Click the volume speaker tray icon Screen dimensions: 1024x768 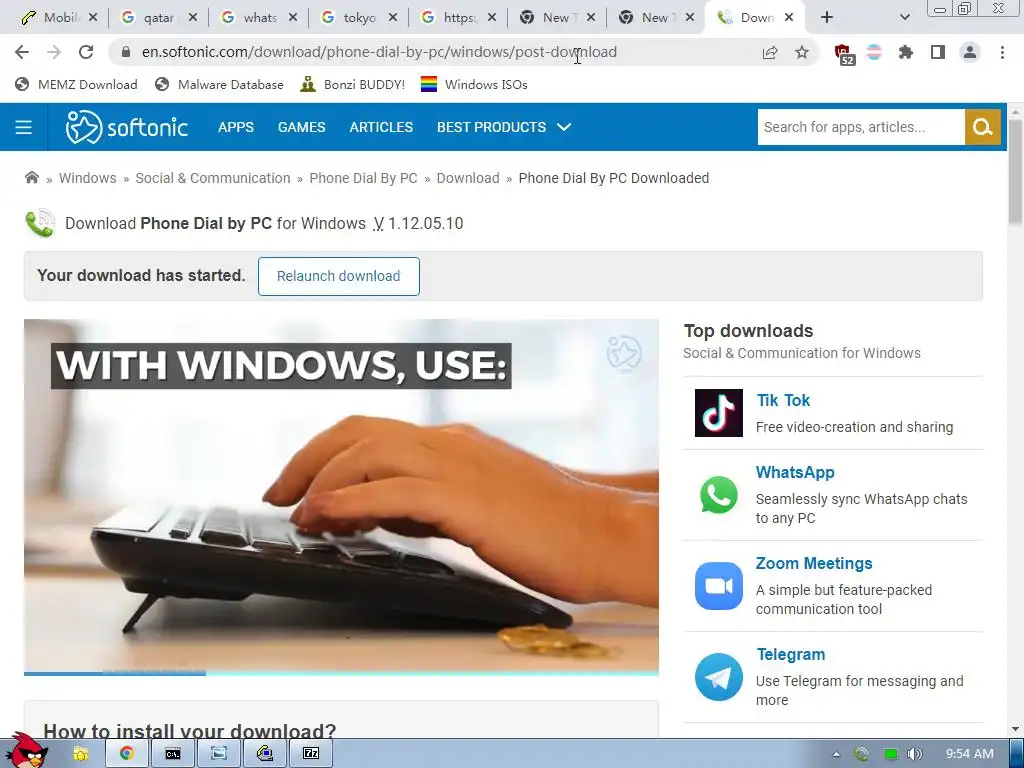click(914, 754)
